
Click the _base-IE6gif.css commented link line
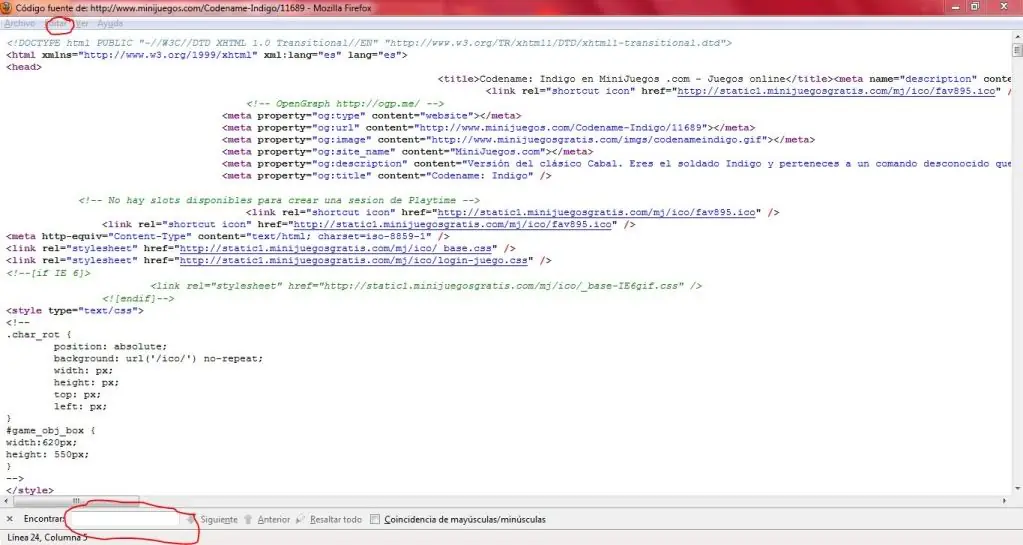426,286
